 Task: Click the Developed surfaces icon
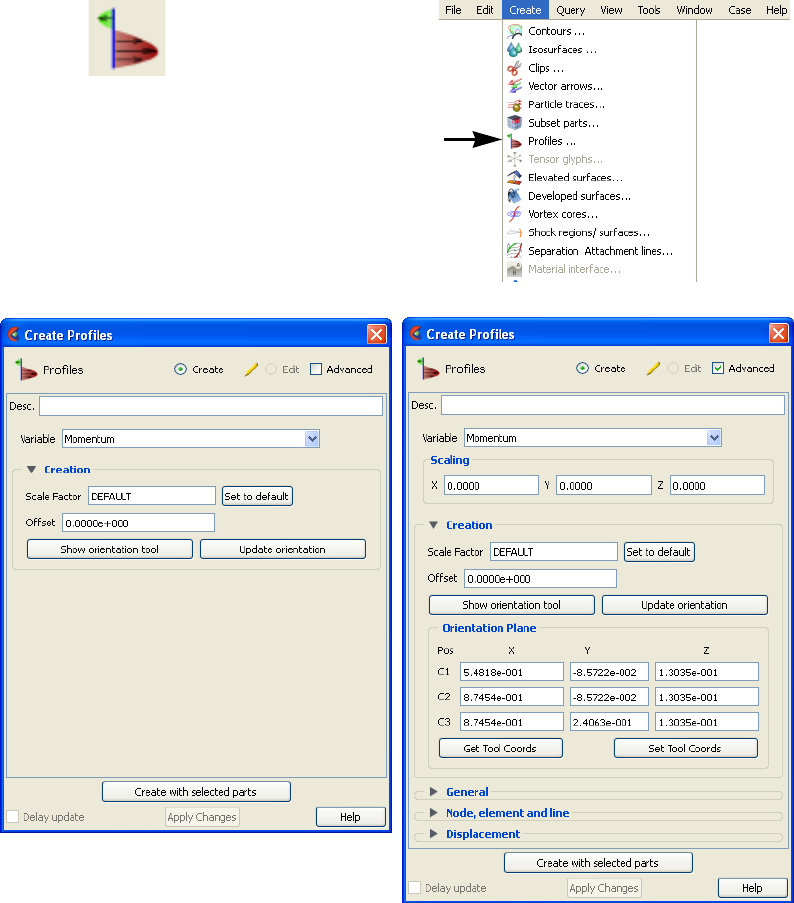click(x=514, y=196)
